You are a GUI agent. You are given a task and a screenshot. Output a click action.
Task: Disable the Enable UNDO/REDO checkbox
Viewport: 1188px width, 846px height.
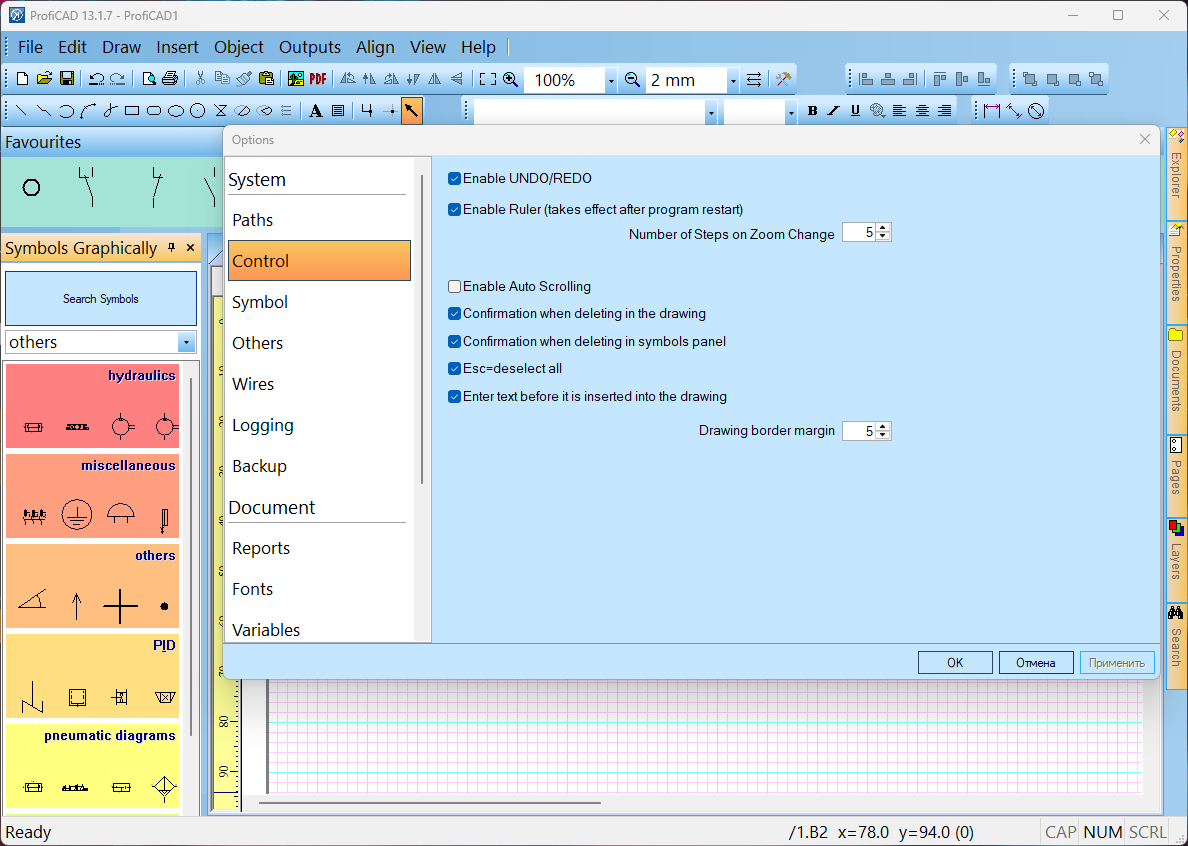click(x=455, y=179)
